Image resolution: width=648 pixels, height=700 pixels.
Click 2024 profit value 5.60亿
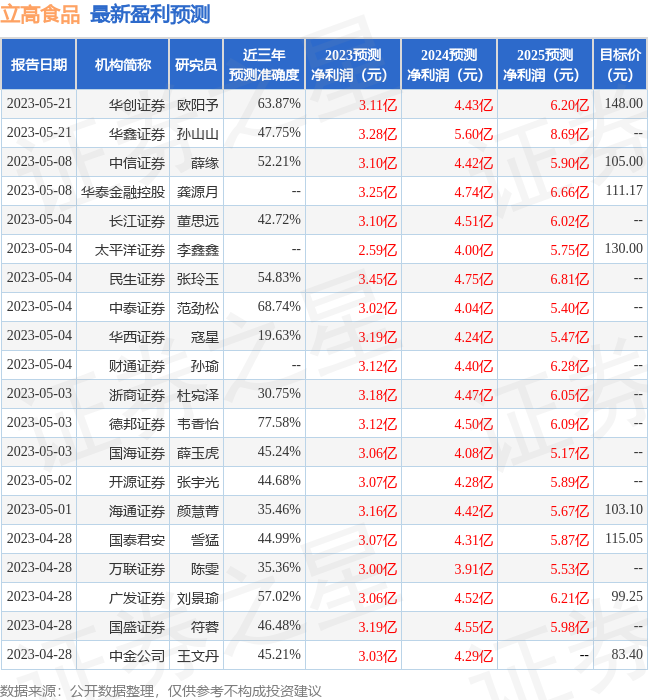474,134
